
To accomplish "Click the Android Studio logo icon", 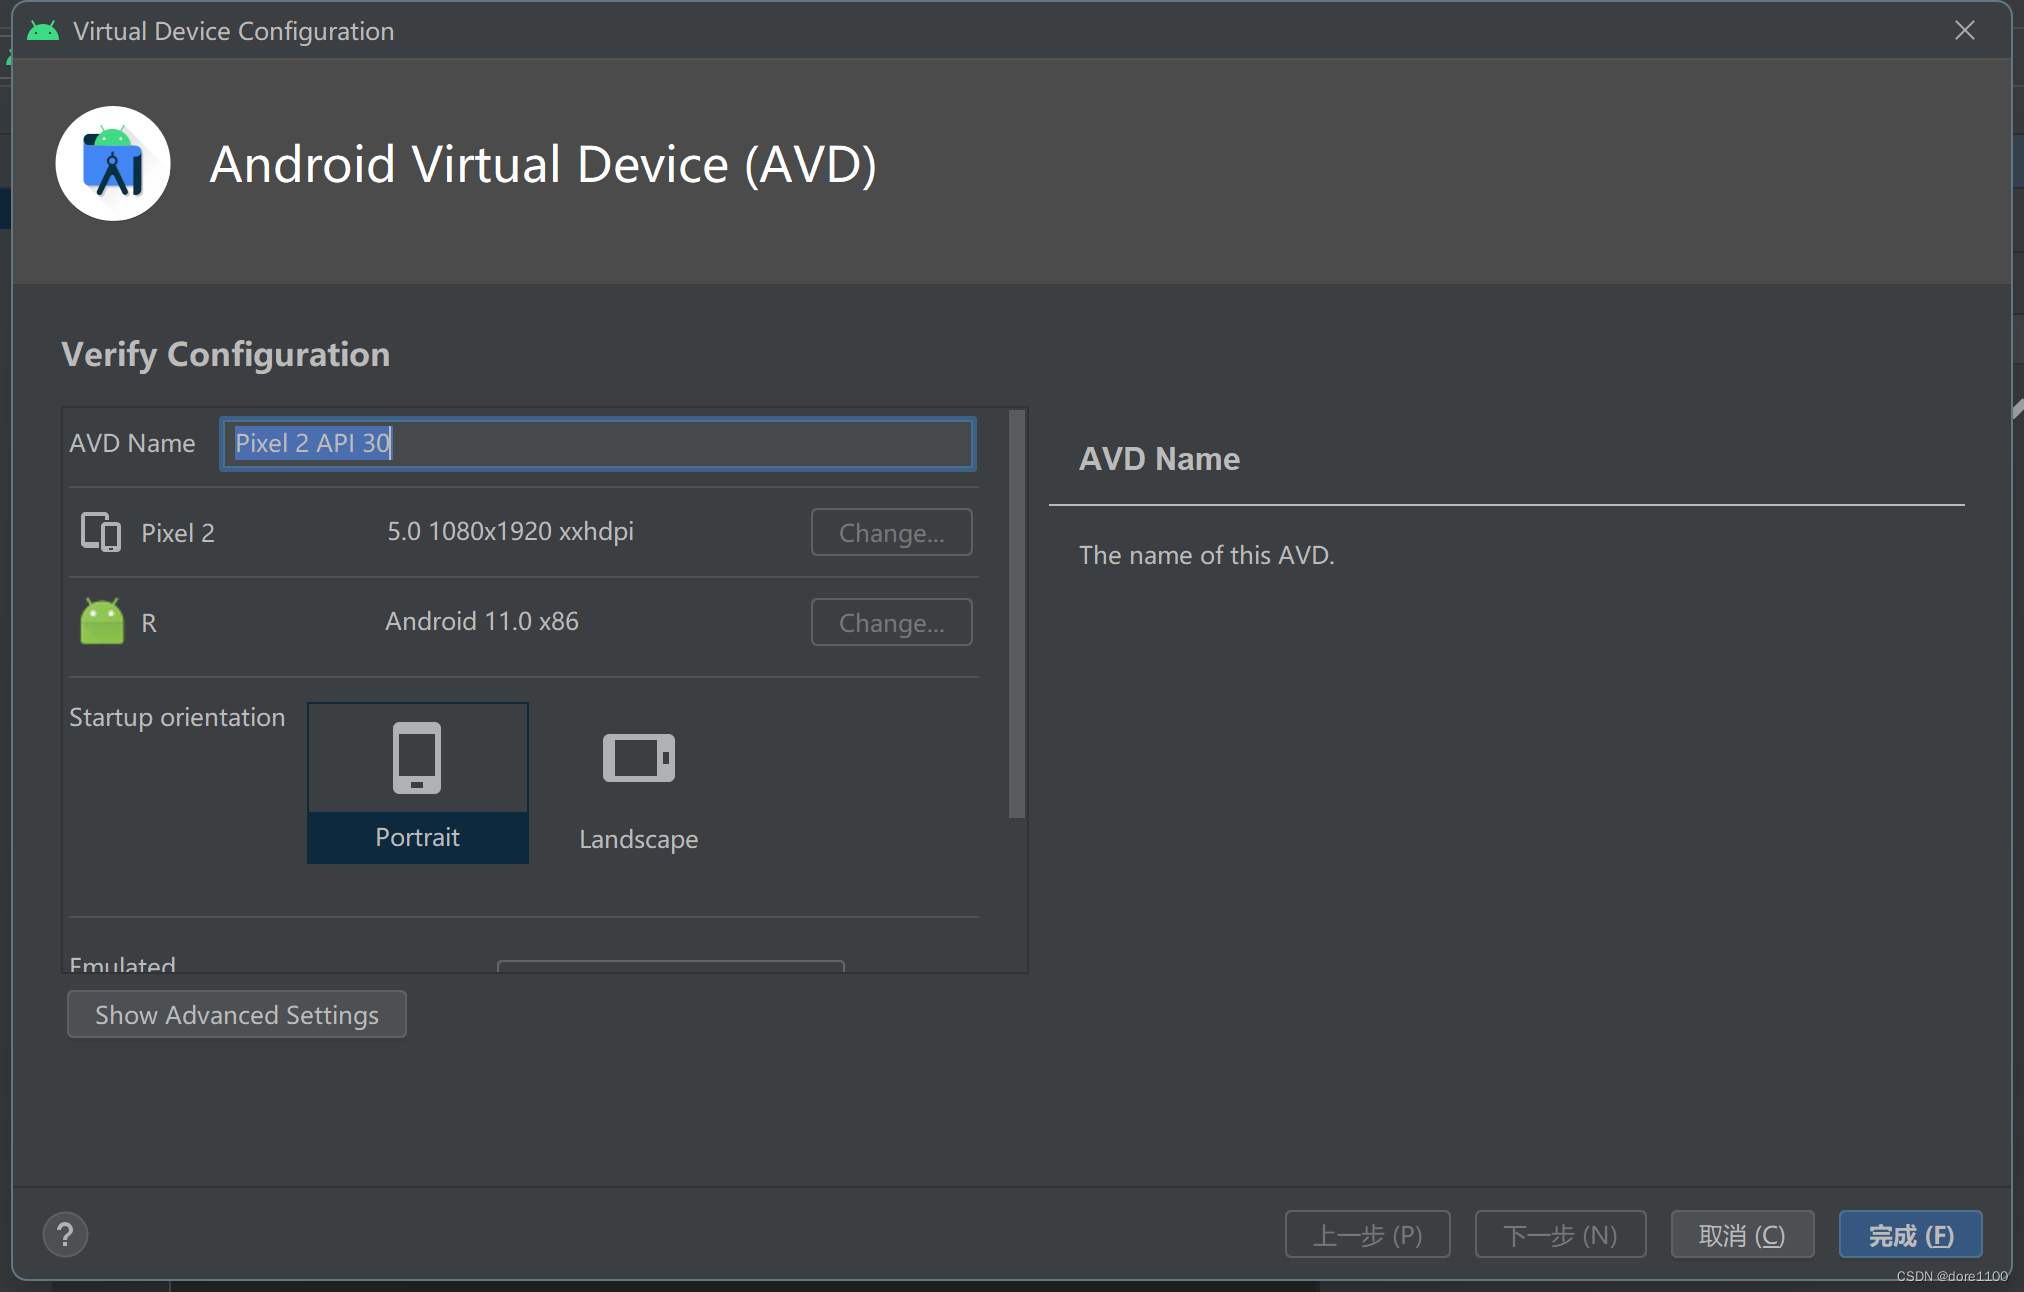I will 113,164.
